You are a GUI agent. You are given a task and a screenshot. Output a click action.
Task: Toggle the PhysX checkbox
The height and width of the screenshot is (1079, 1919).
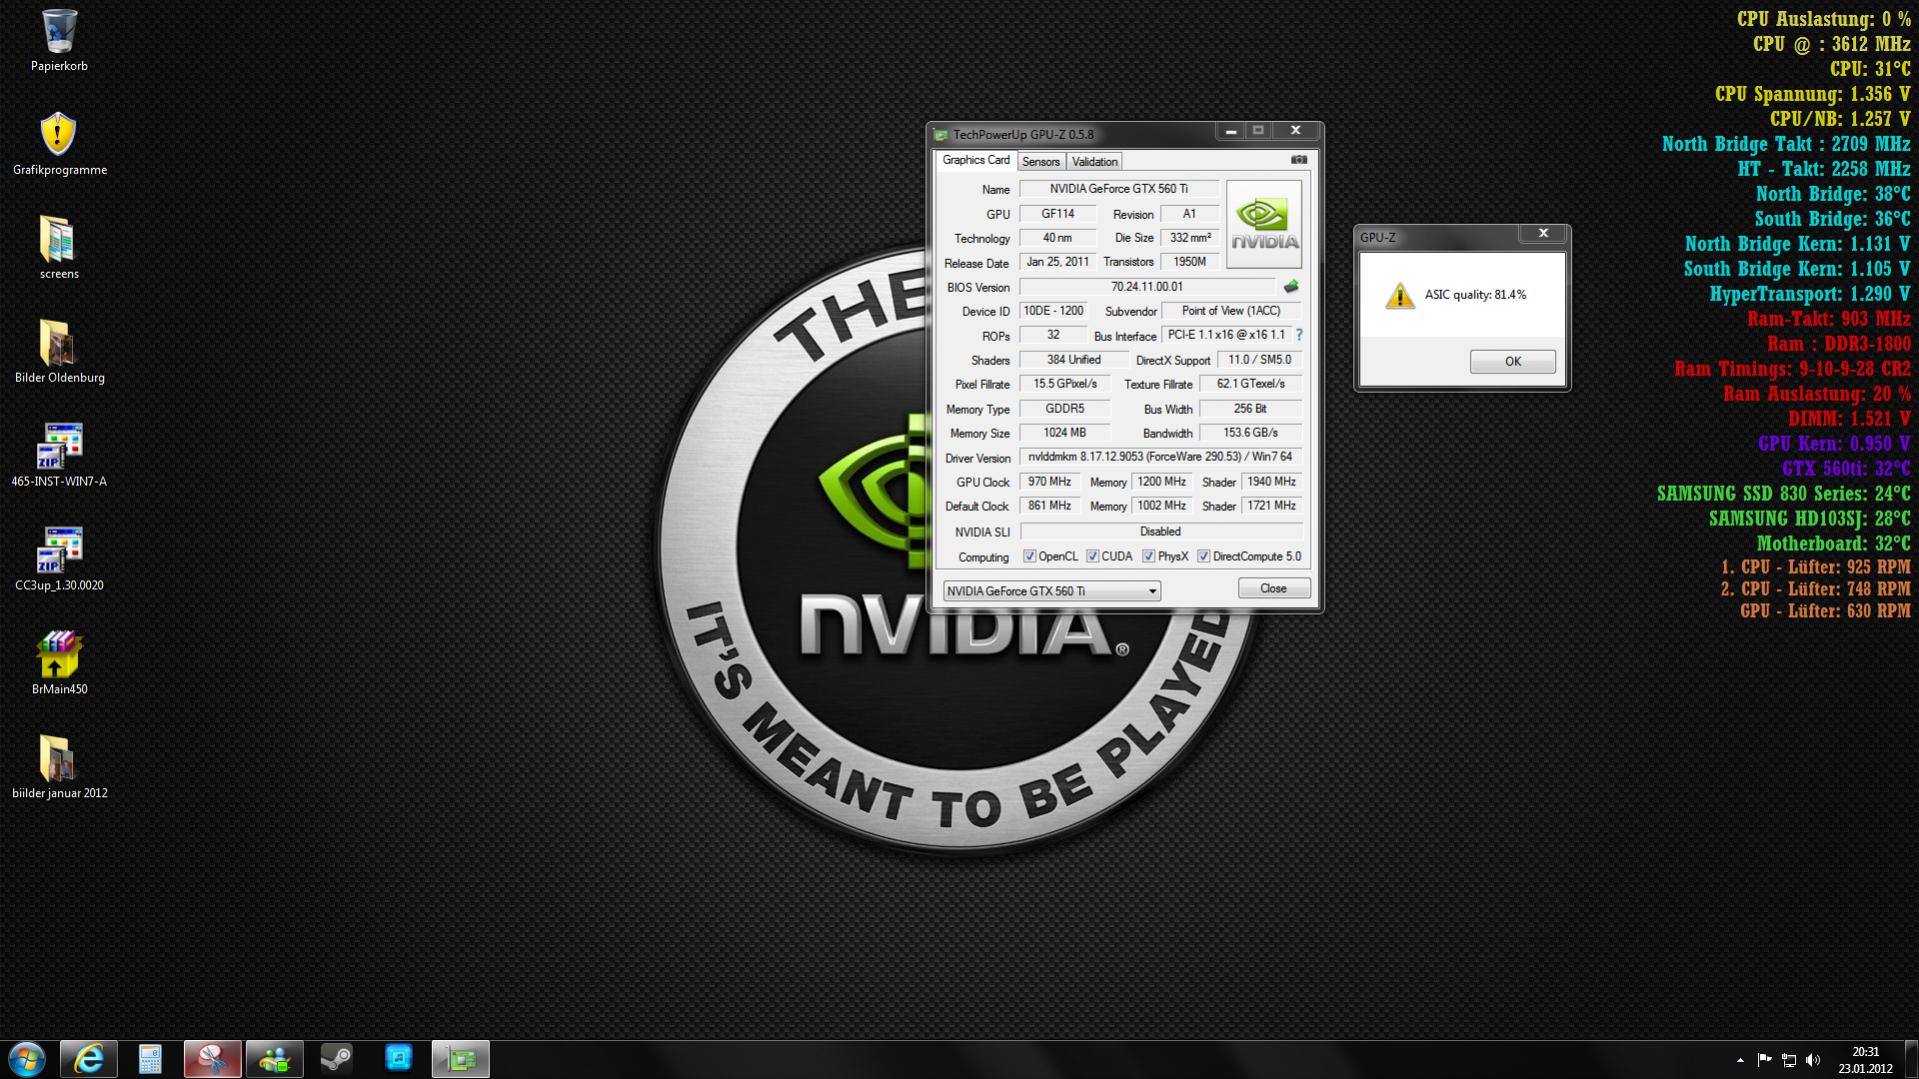[1148, 556]
